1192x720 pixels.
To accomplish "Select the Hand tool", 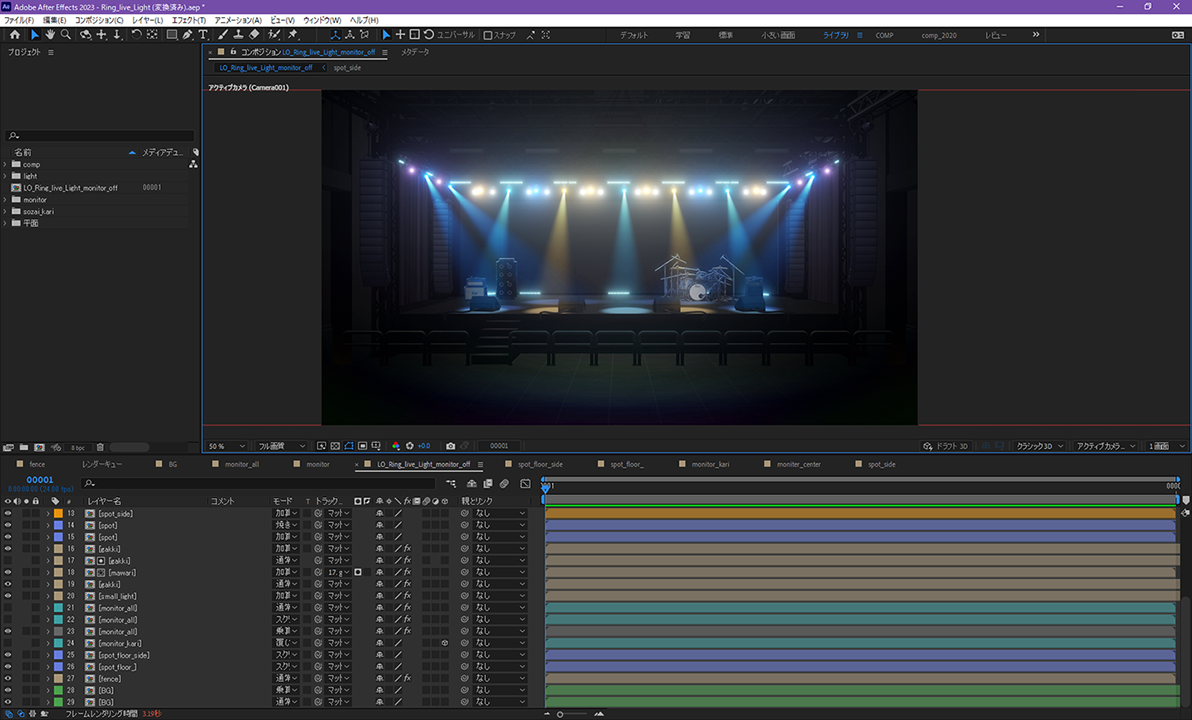I will tap(50, 35).
